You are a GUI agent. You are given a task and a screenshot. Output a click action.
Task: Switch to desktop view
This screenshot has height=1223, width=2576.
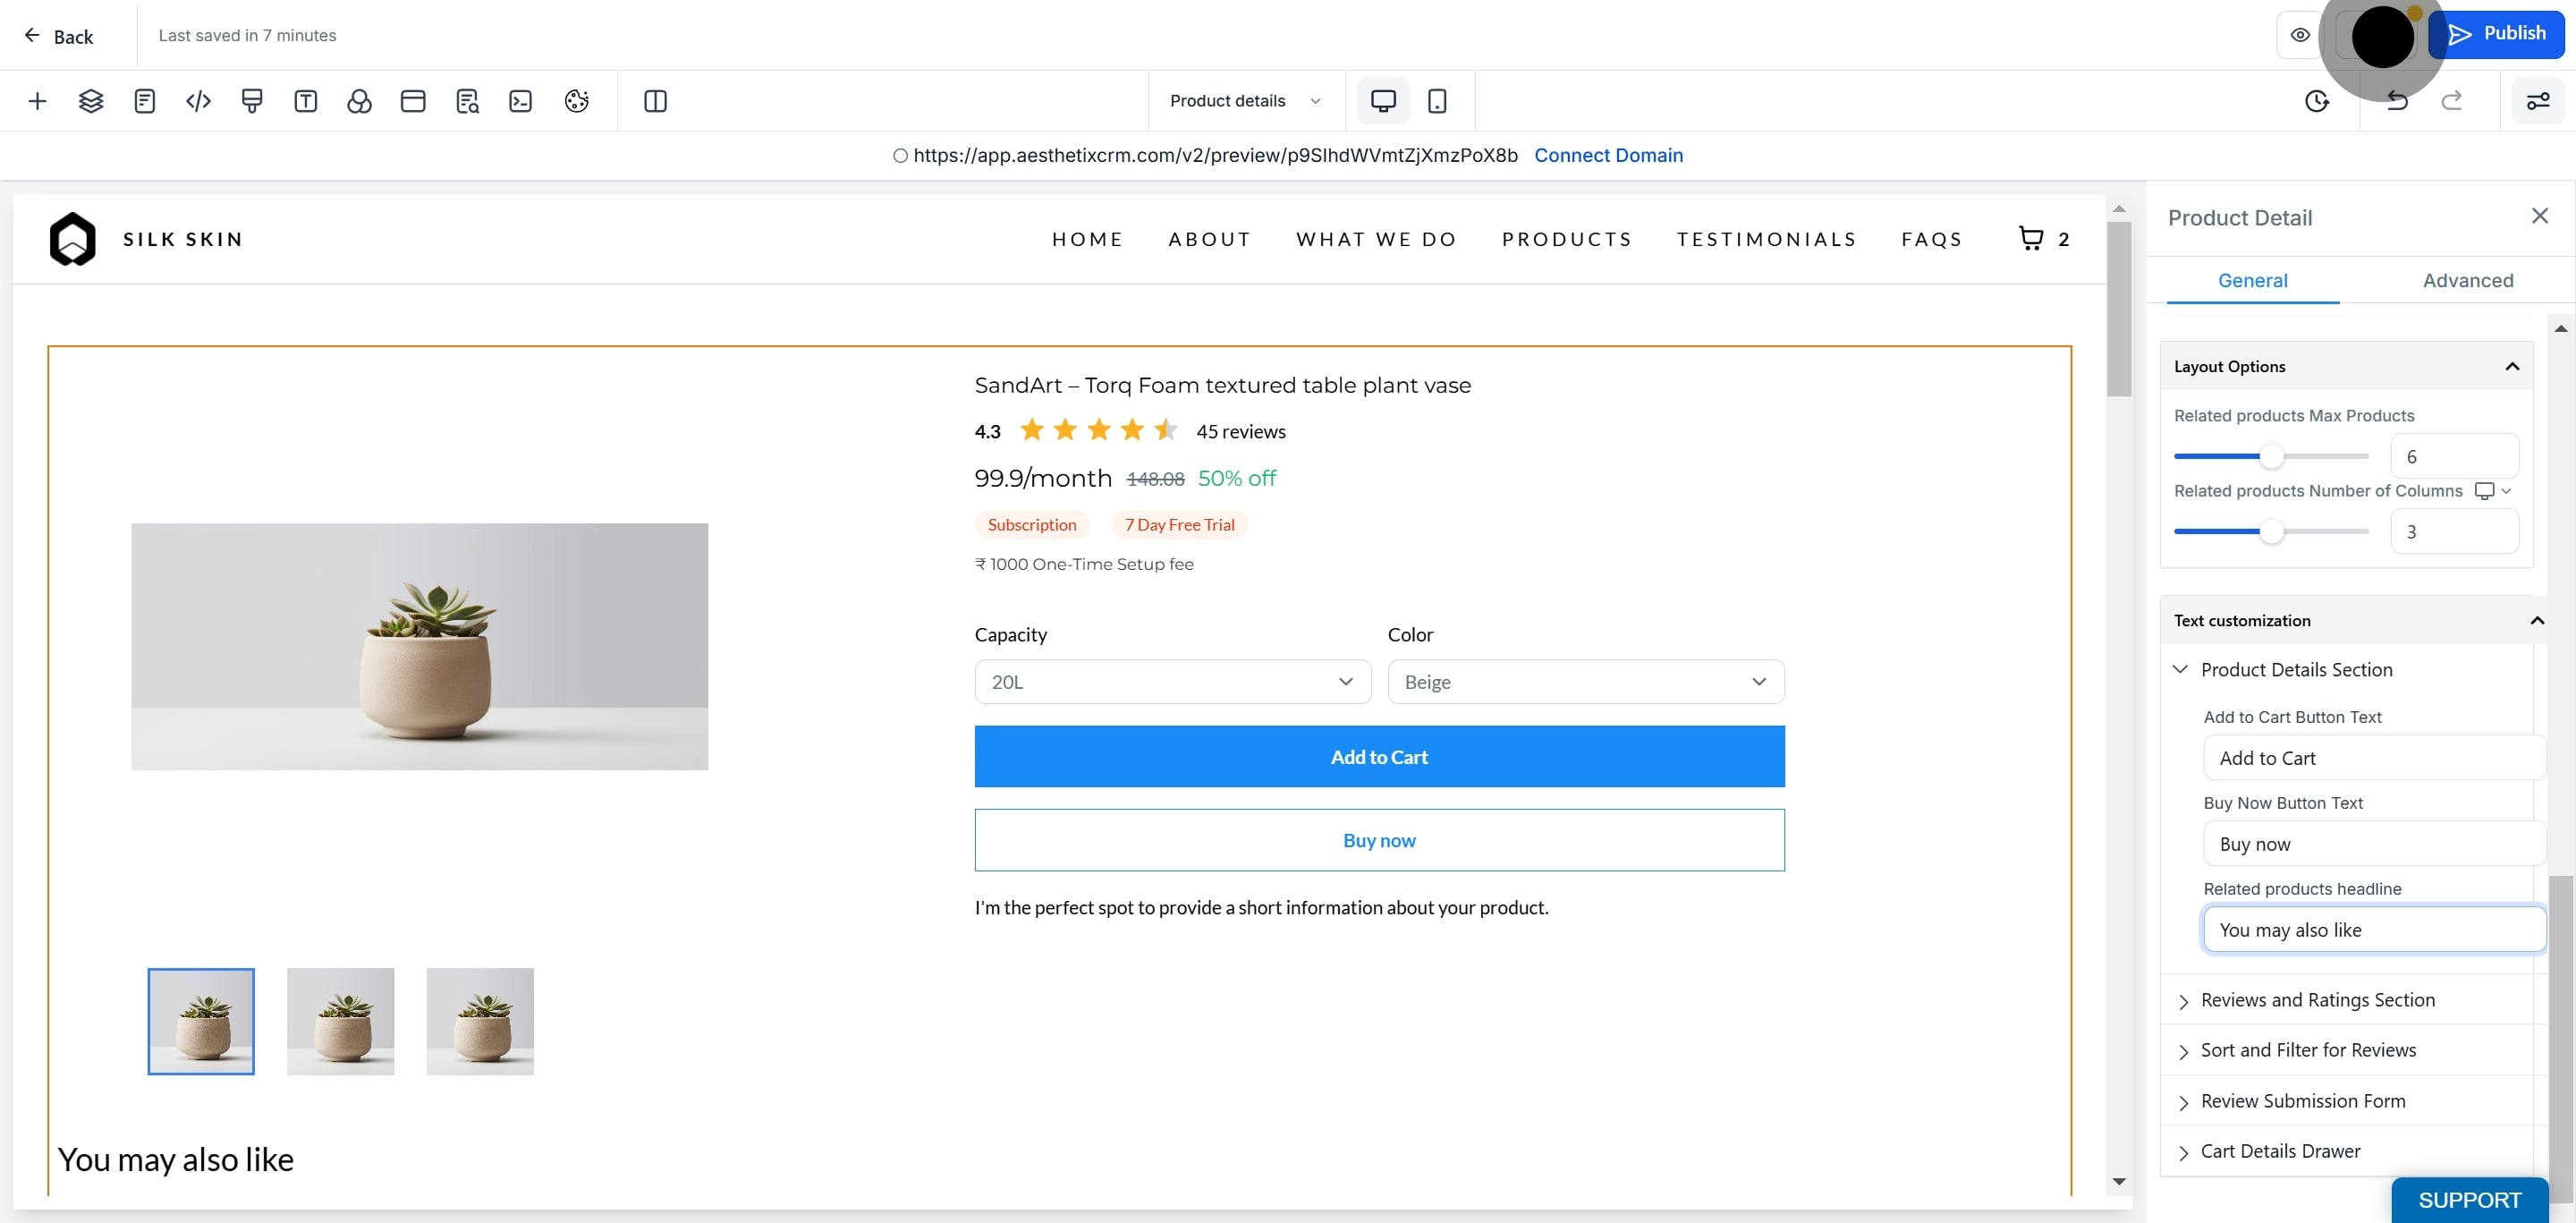(1383, 101)
